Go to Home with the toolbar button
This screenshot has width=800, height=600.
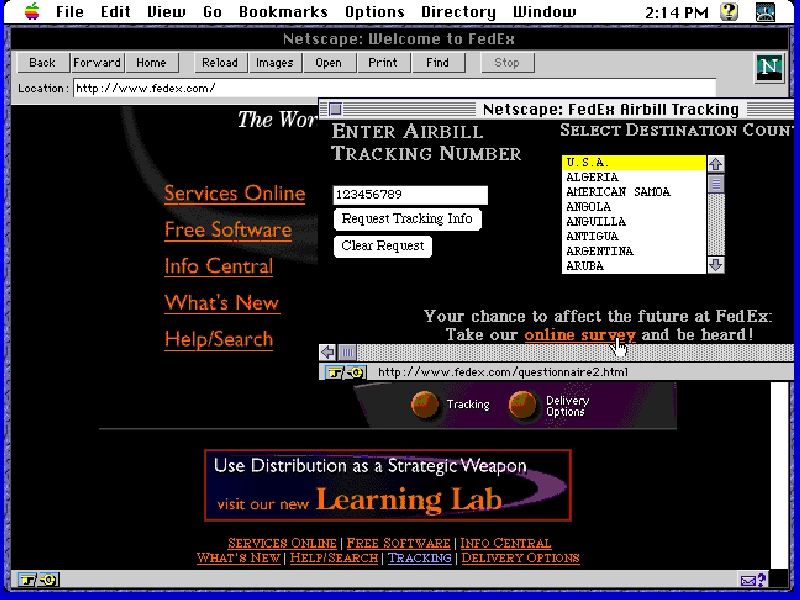click(x=152, y=63)
